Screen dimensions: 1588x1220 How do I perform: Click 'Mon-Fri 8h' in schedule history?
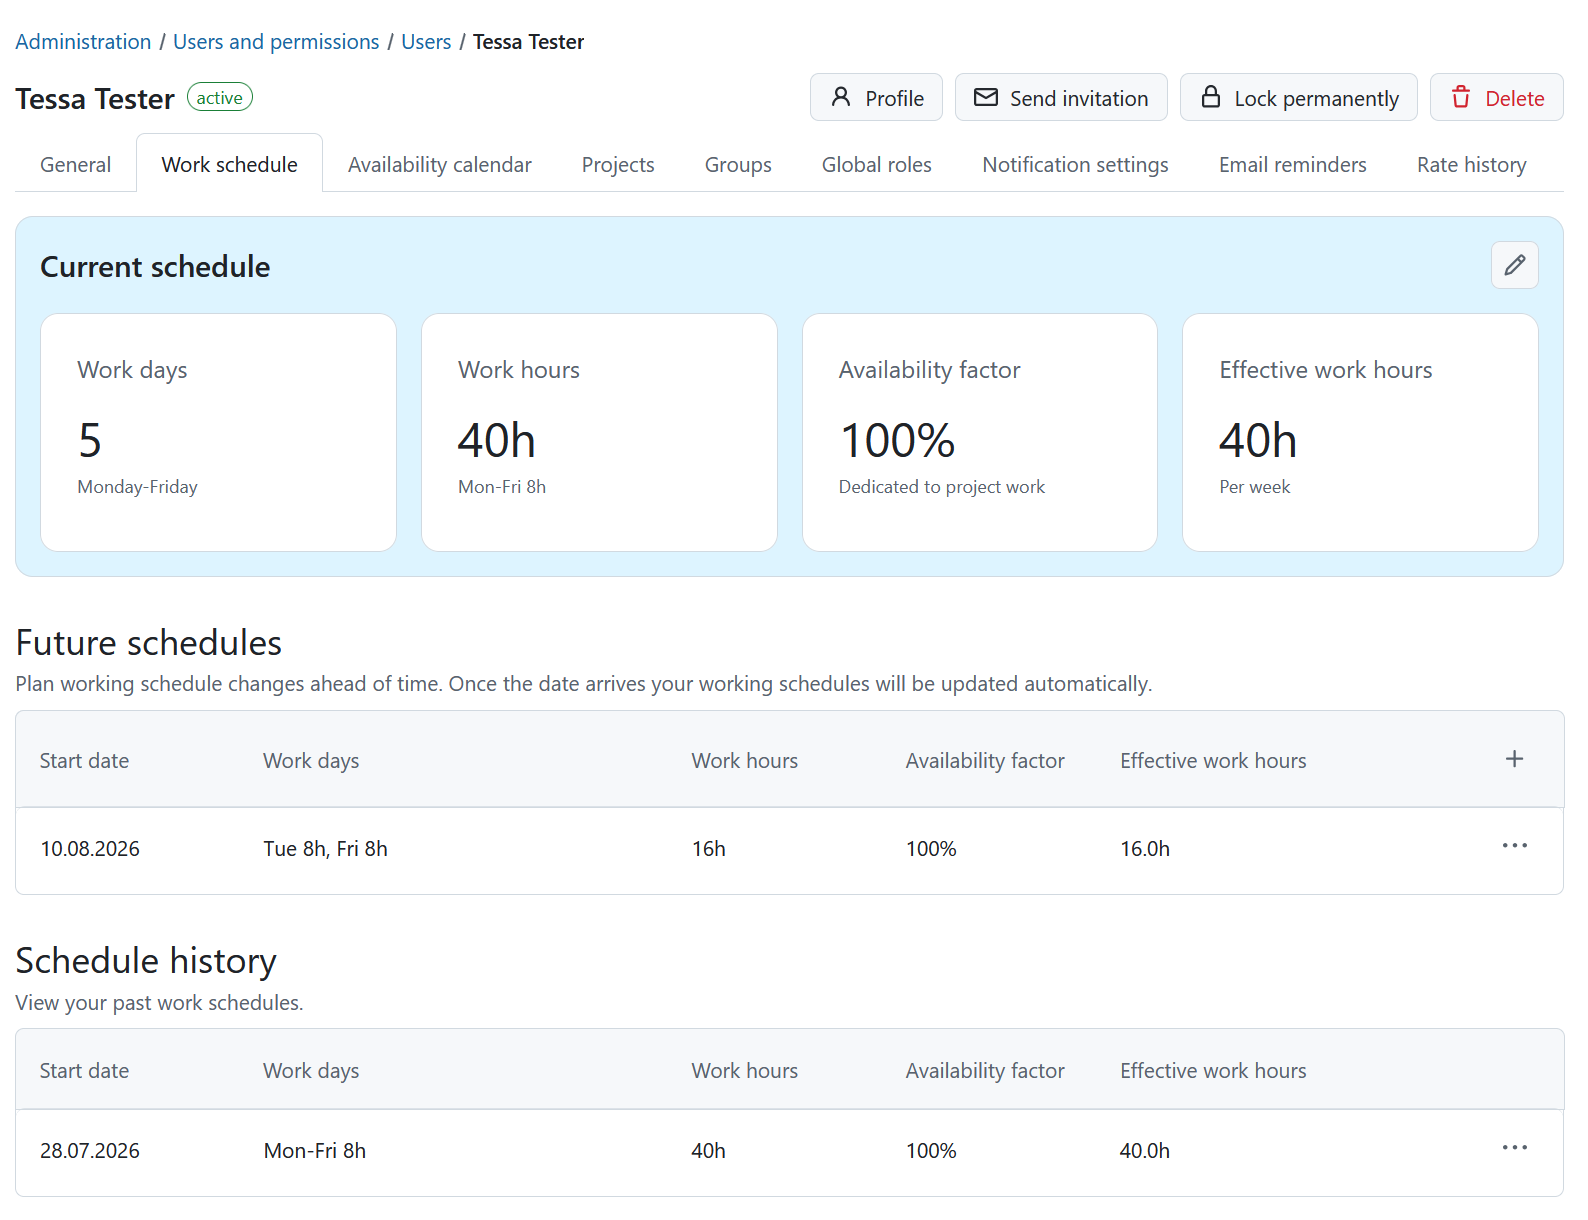click(x=314, y=1151)
